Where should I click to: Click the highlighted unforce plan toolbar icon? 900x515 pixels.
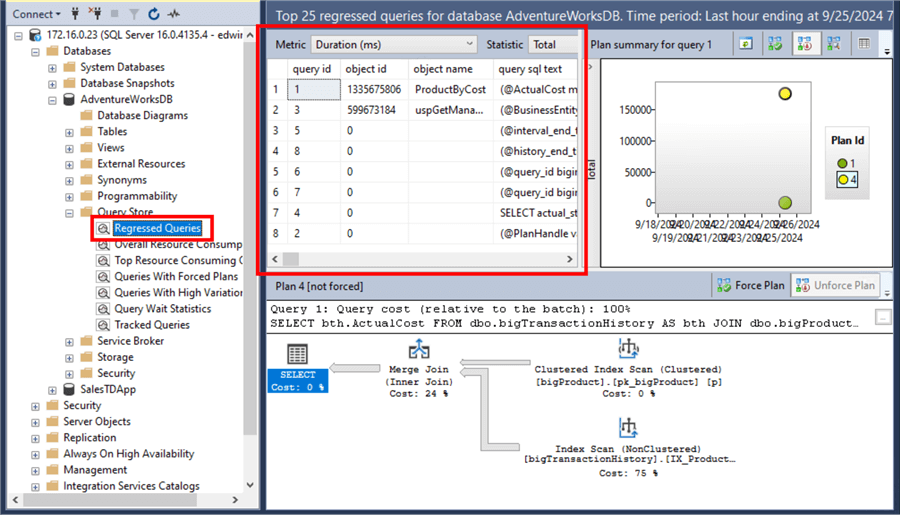coord(805,44)
